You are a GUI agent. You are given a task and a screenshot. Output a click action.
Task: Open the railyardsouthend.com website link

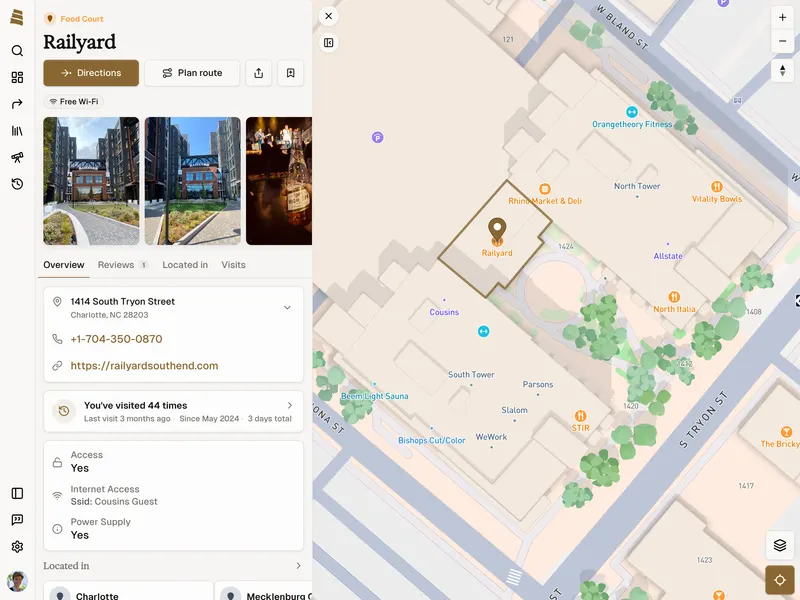[144, 365]
